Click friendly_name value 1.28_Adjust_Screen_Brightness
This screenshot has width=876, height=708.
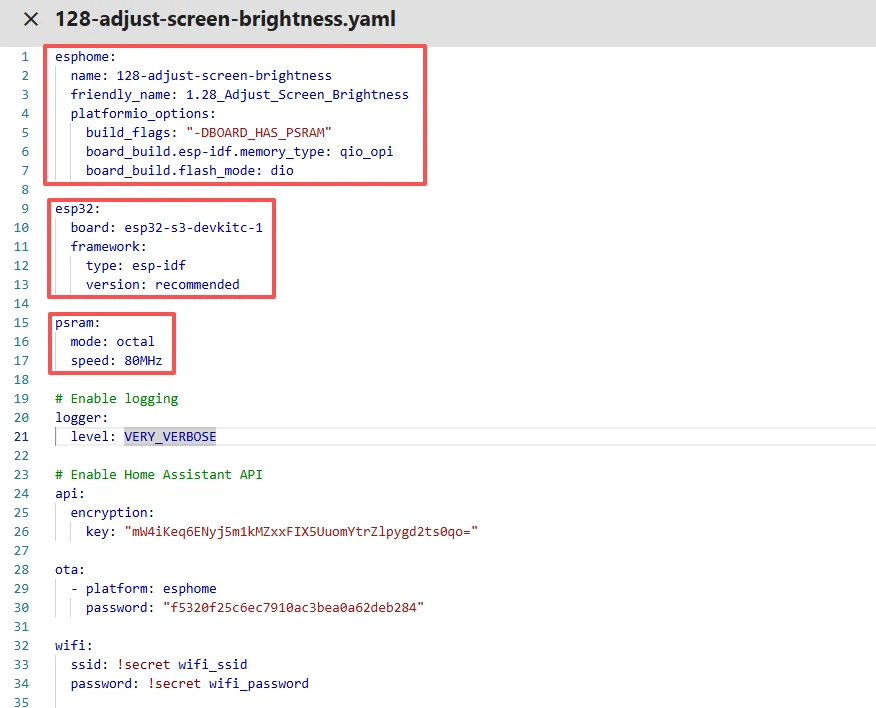click(297, 95)
